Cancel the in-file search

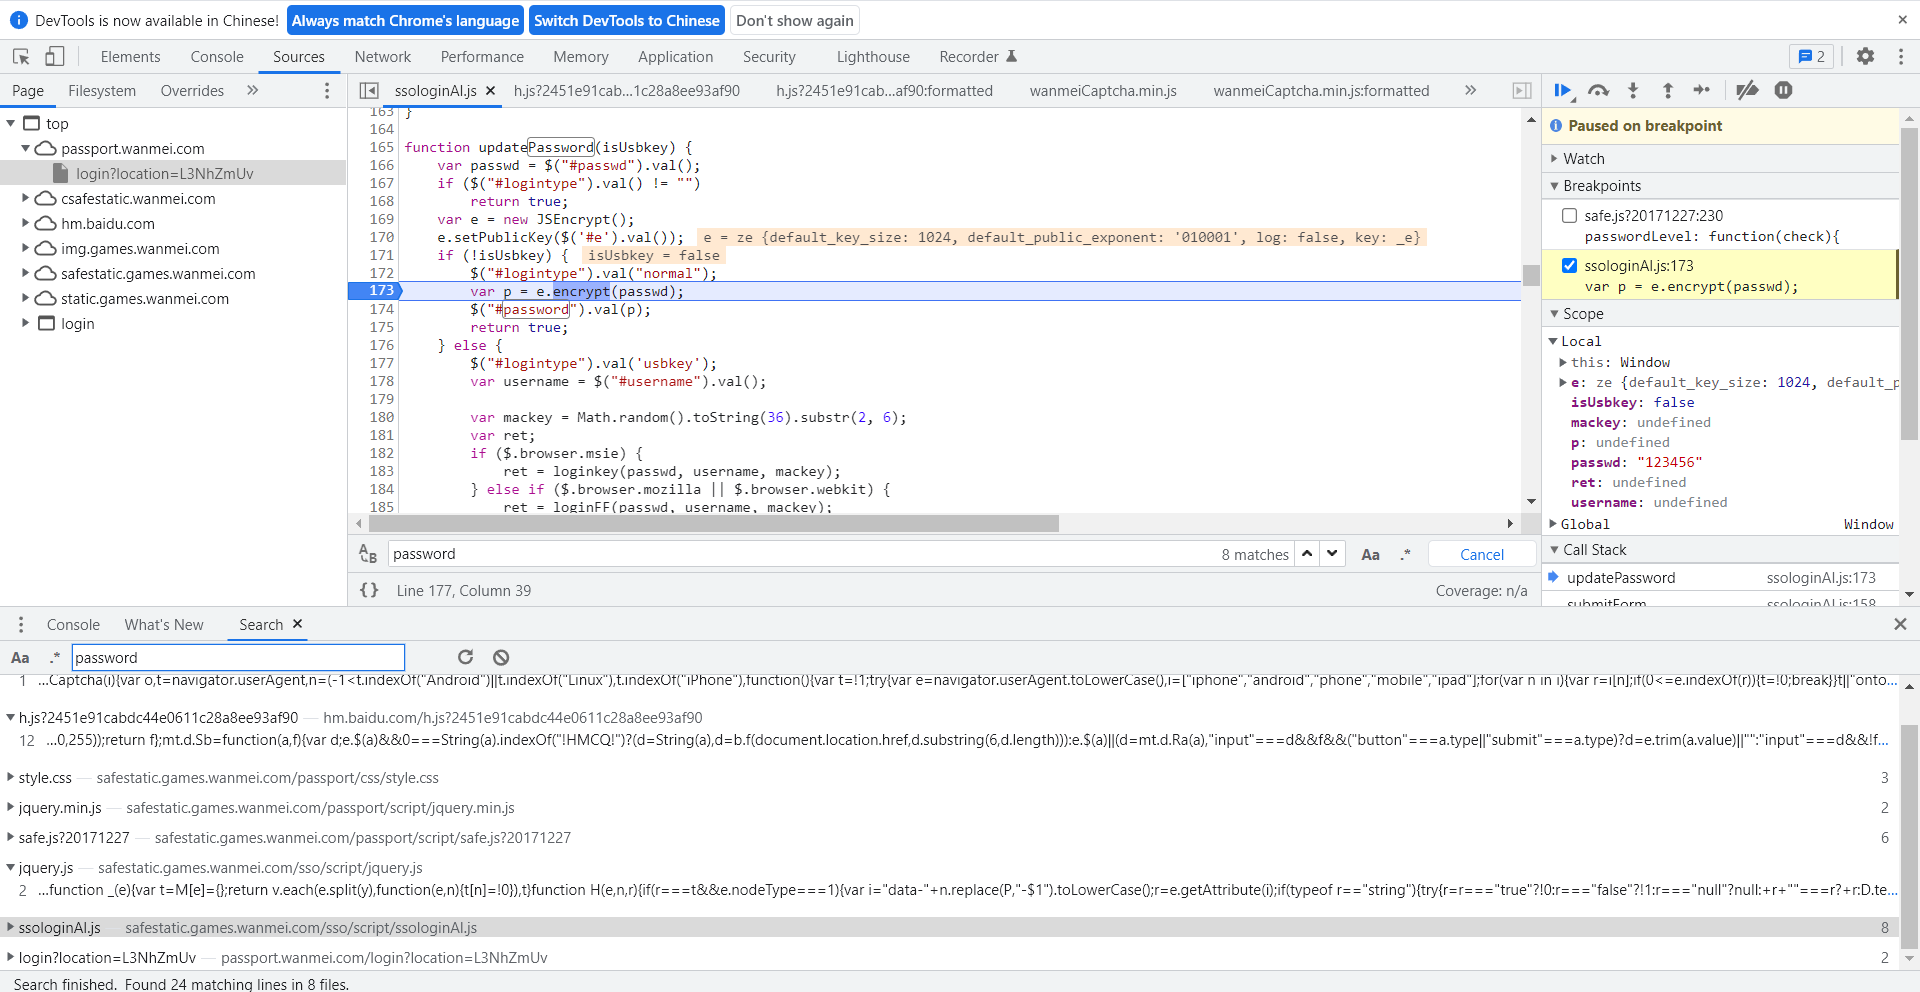pyautogui.click(x=1481, y=555)
